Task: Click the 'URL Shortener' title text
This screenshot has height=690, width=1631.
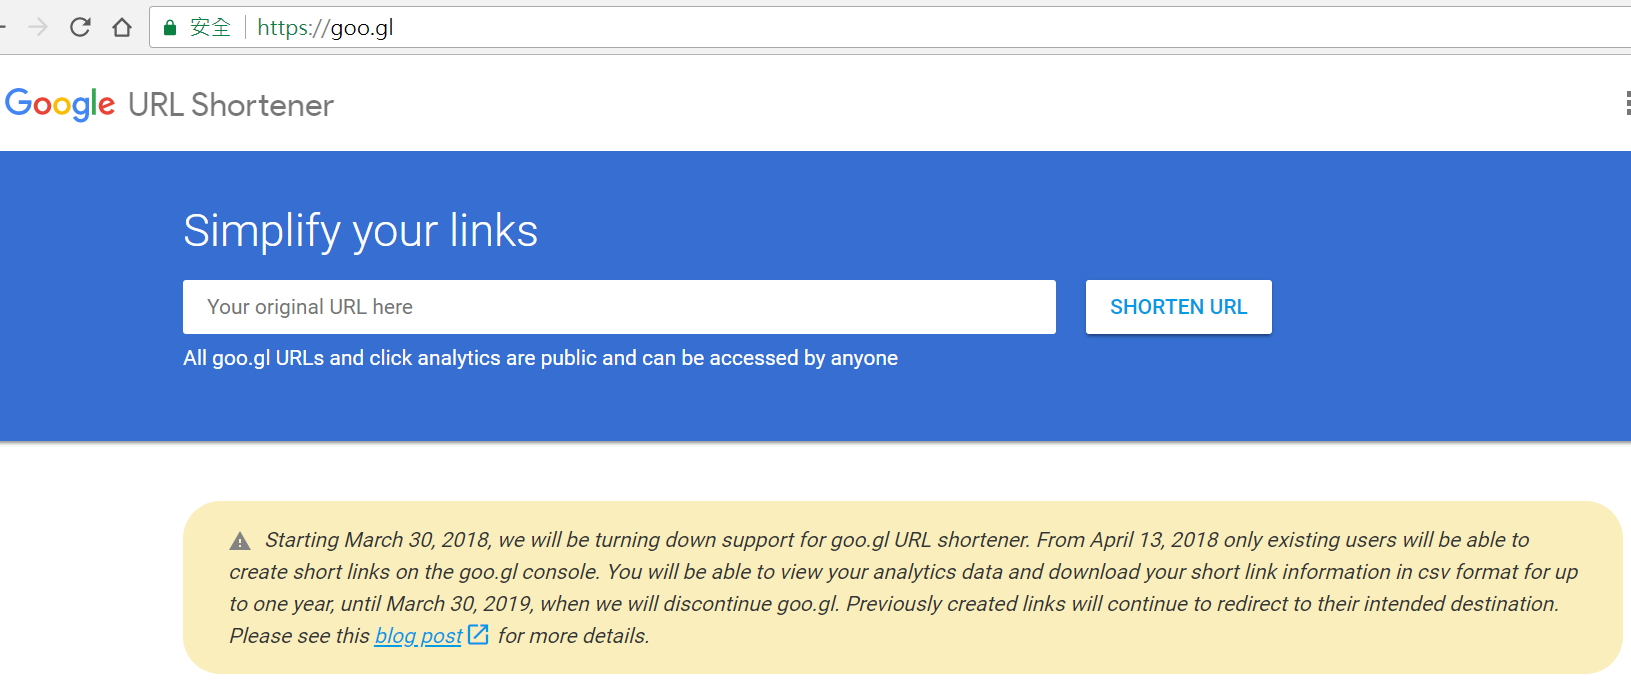Action: [231, 105]
